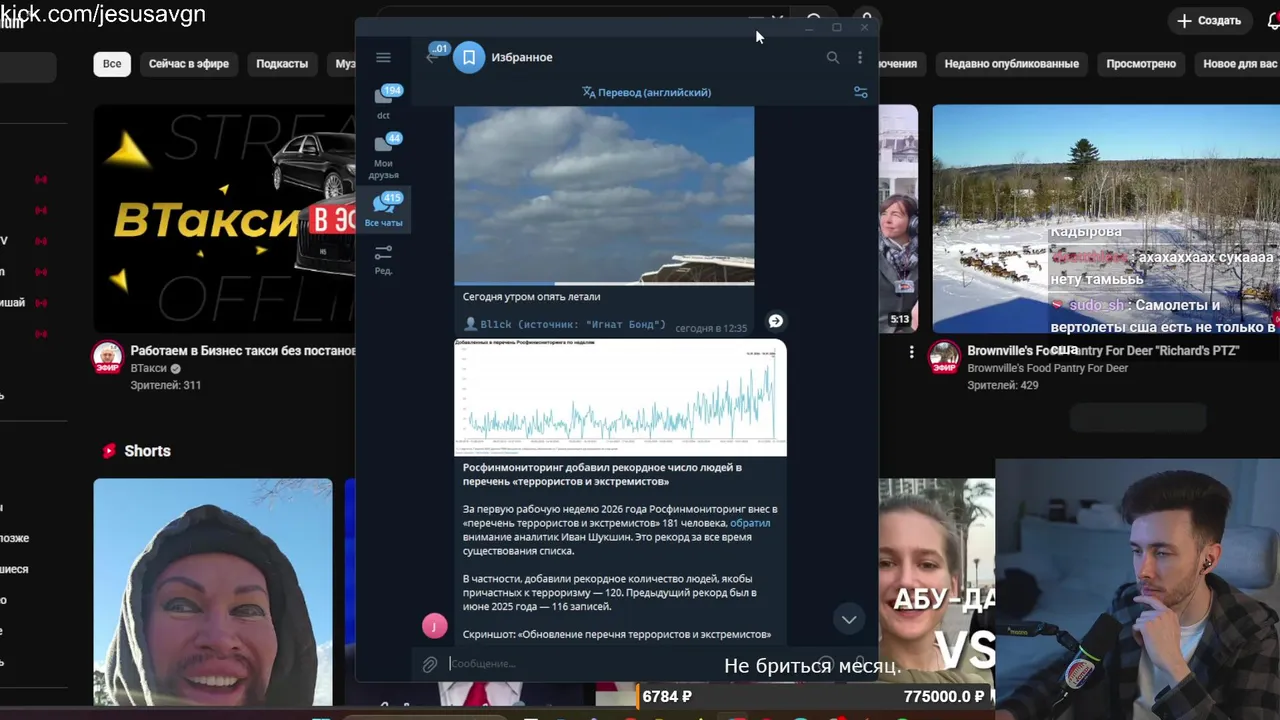1280x720 pixels.
Task: Open translation settings sliders icon
Action: click(860, 92)
